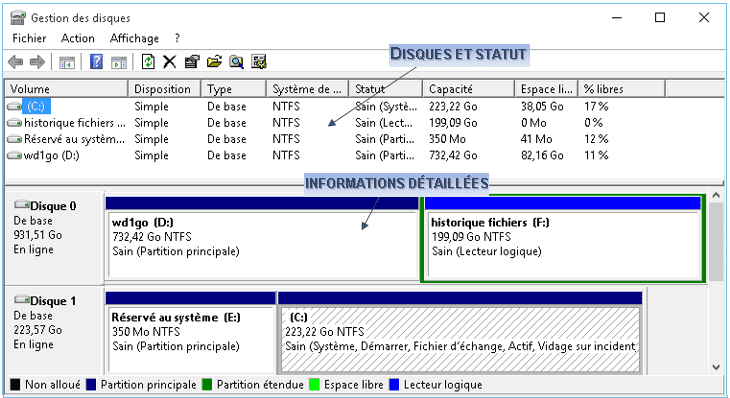Click drive icon beside Réservé au système row

coord(14,139)
